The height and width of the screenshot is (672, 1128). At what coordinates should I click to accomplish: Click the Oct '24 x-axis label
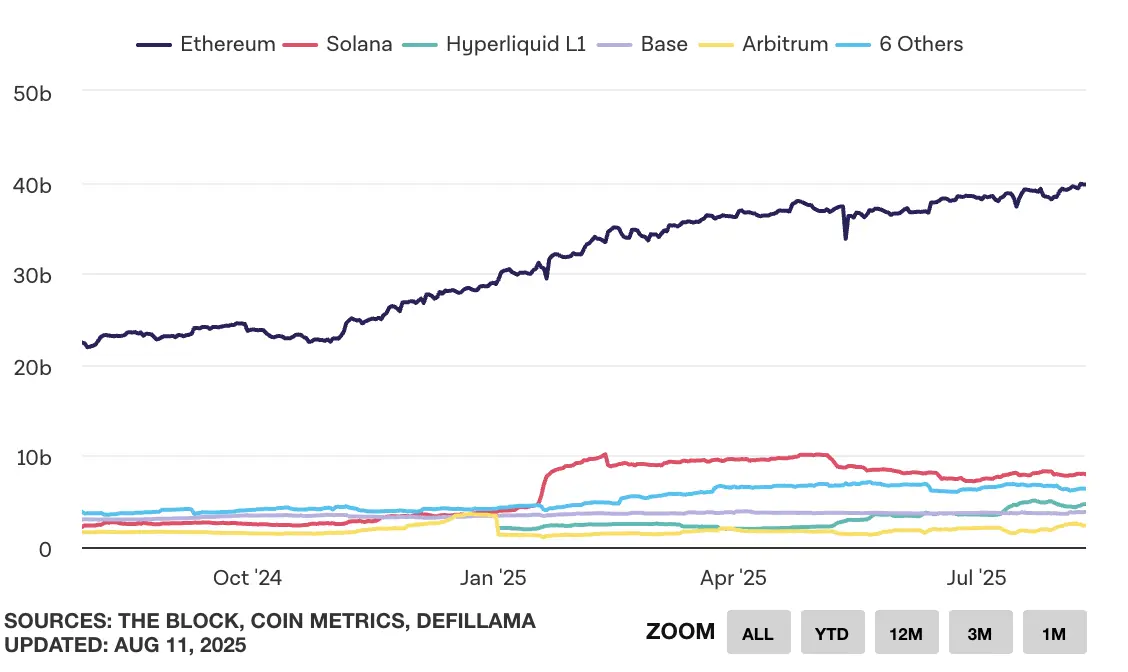tap(248, 578)
